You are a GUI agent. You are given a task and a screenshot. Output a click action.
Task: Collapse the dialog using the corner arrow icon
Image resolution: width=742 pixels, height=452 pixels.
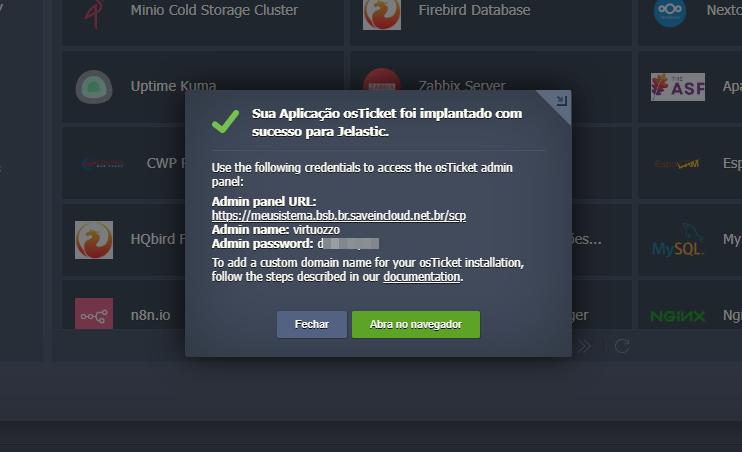coord(561,101)
